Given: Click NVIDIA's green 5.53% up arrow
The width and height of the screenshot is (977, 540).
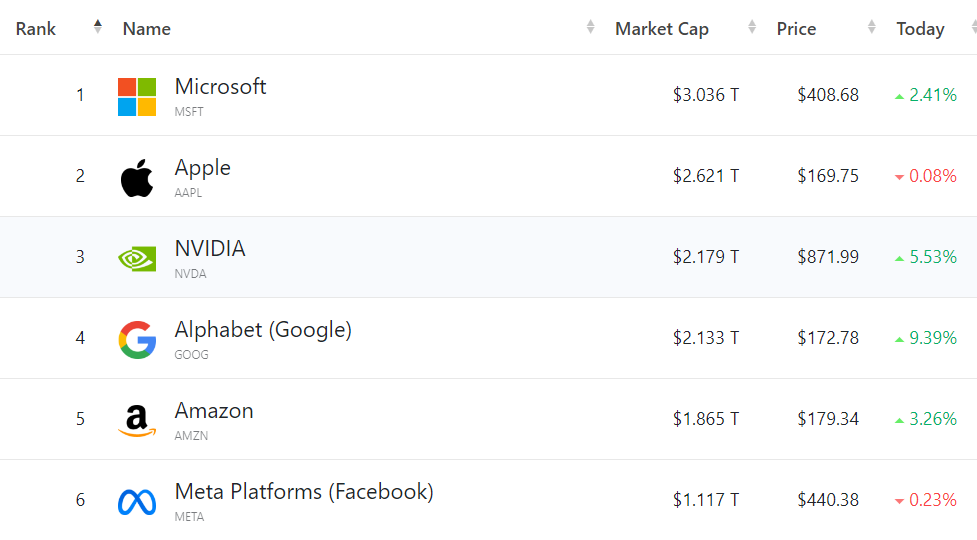Looking at the screenshot, I should [900, 258].
